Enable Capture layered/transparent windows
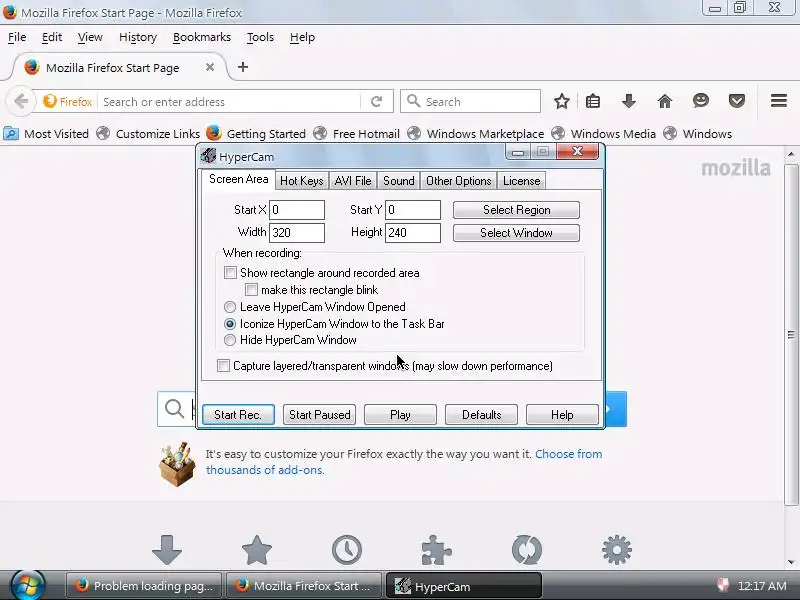Screen dimensions: 800x600 tap(223, 365)
